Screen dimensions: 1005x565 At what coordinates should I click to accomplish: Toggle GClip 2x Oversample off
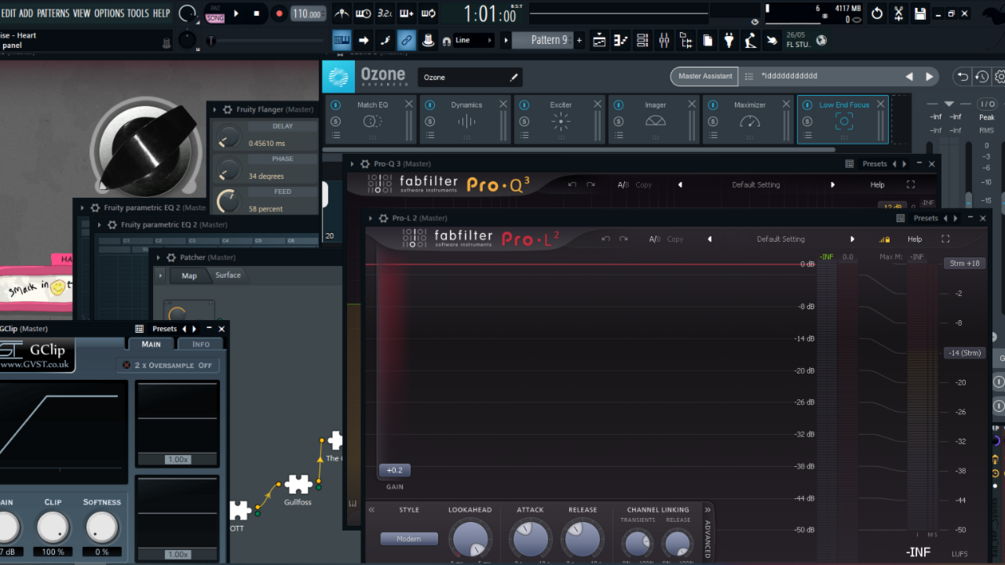[x=169, y=365]
